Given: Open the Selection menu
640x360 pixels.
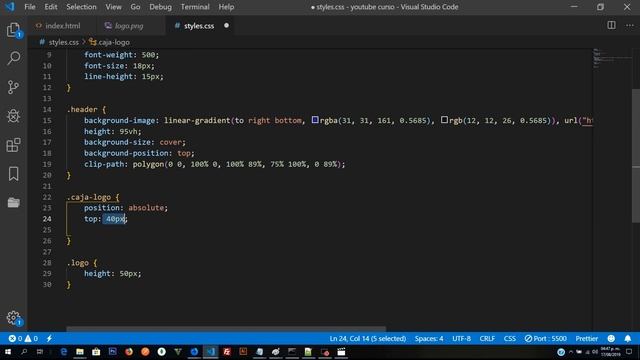Looking at the screenshot, I should [81, 7].
